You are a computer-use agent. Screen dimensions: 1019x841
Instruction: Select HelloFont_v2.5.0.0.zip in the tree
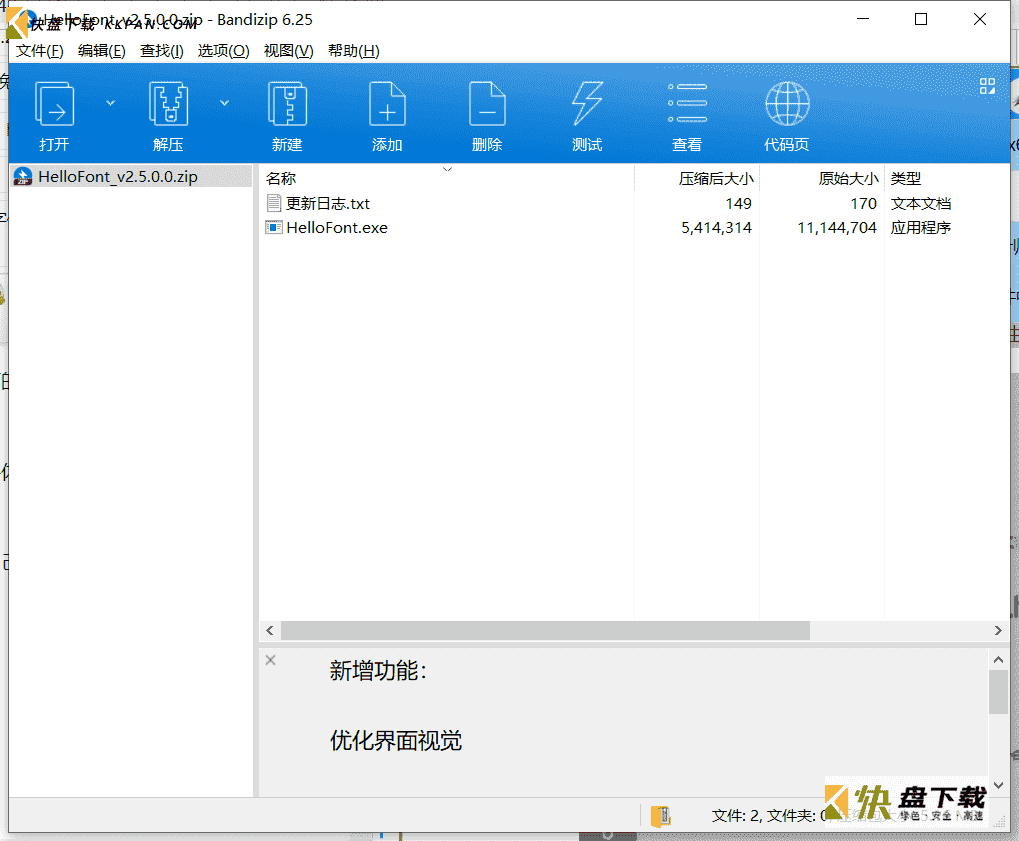click(x=131, y=176)
